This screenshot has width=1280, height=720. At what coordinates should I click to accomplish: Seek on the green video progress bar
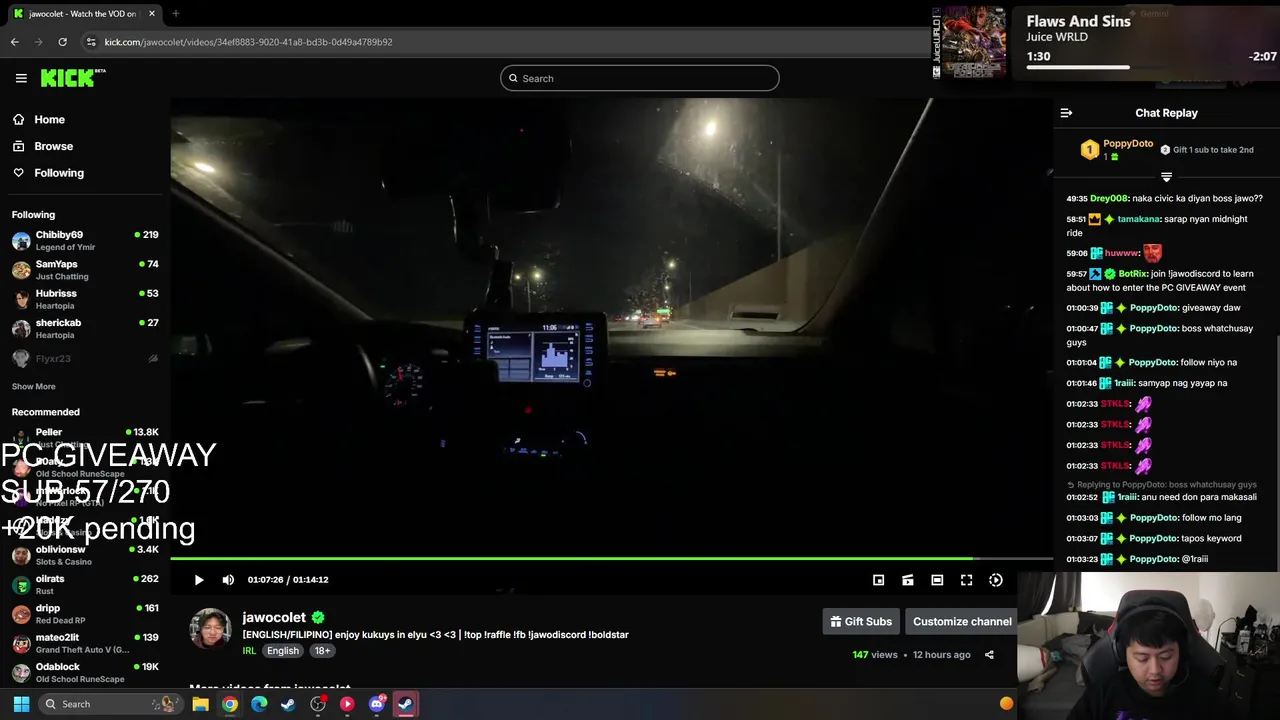click(x=611, y=558)
